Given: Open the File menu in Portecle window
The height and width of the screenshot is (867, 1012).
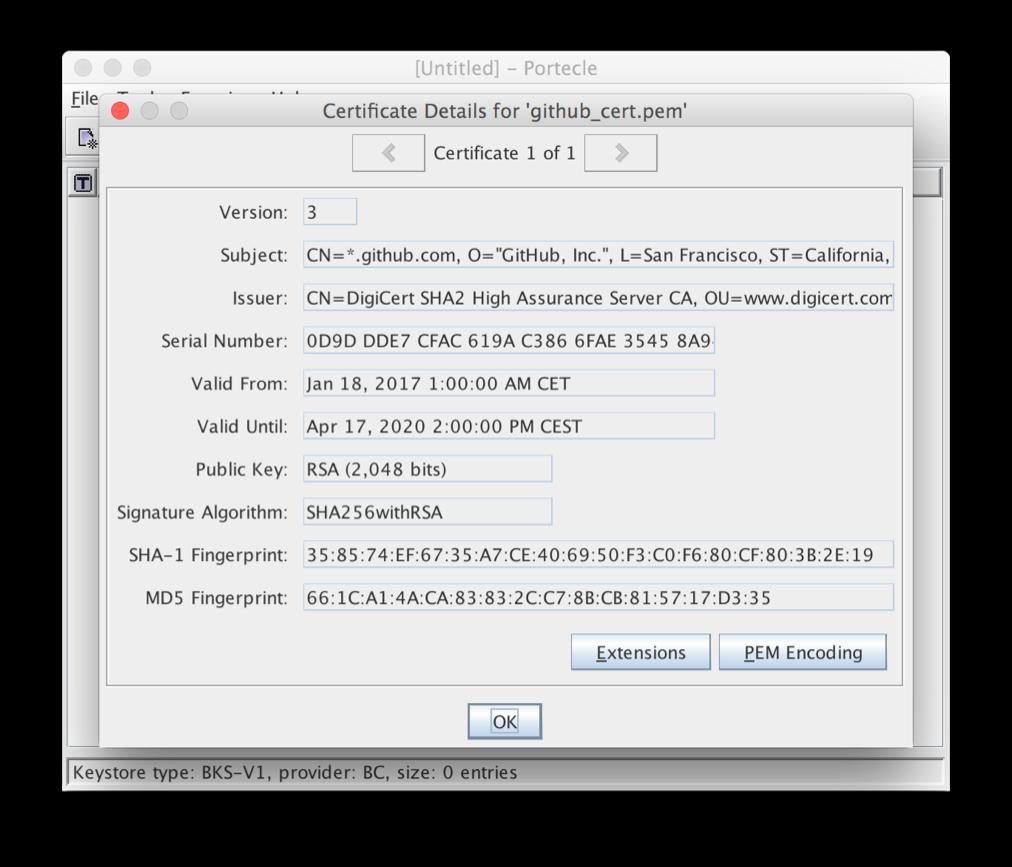Looking at the screenshot, I should tap(85, 99).
